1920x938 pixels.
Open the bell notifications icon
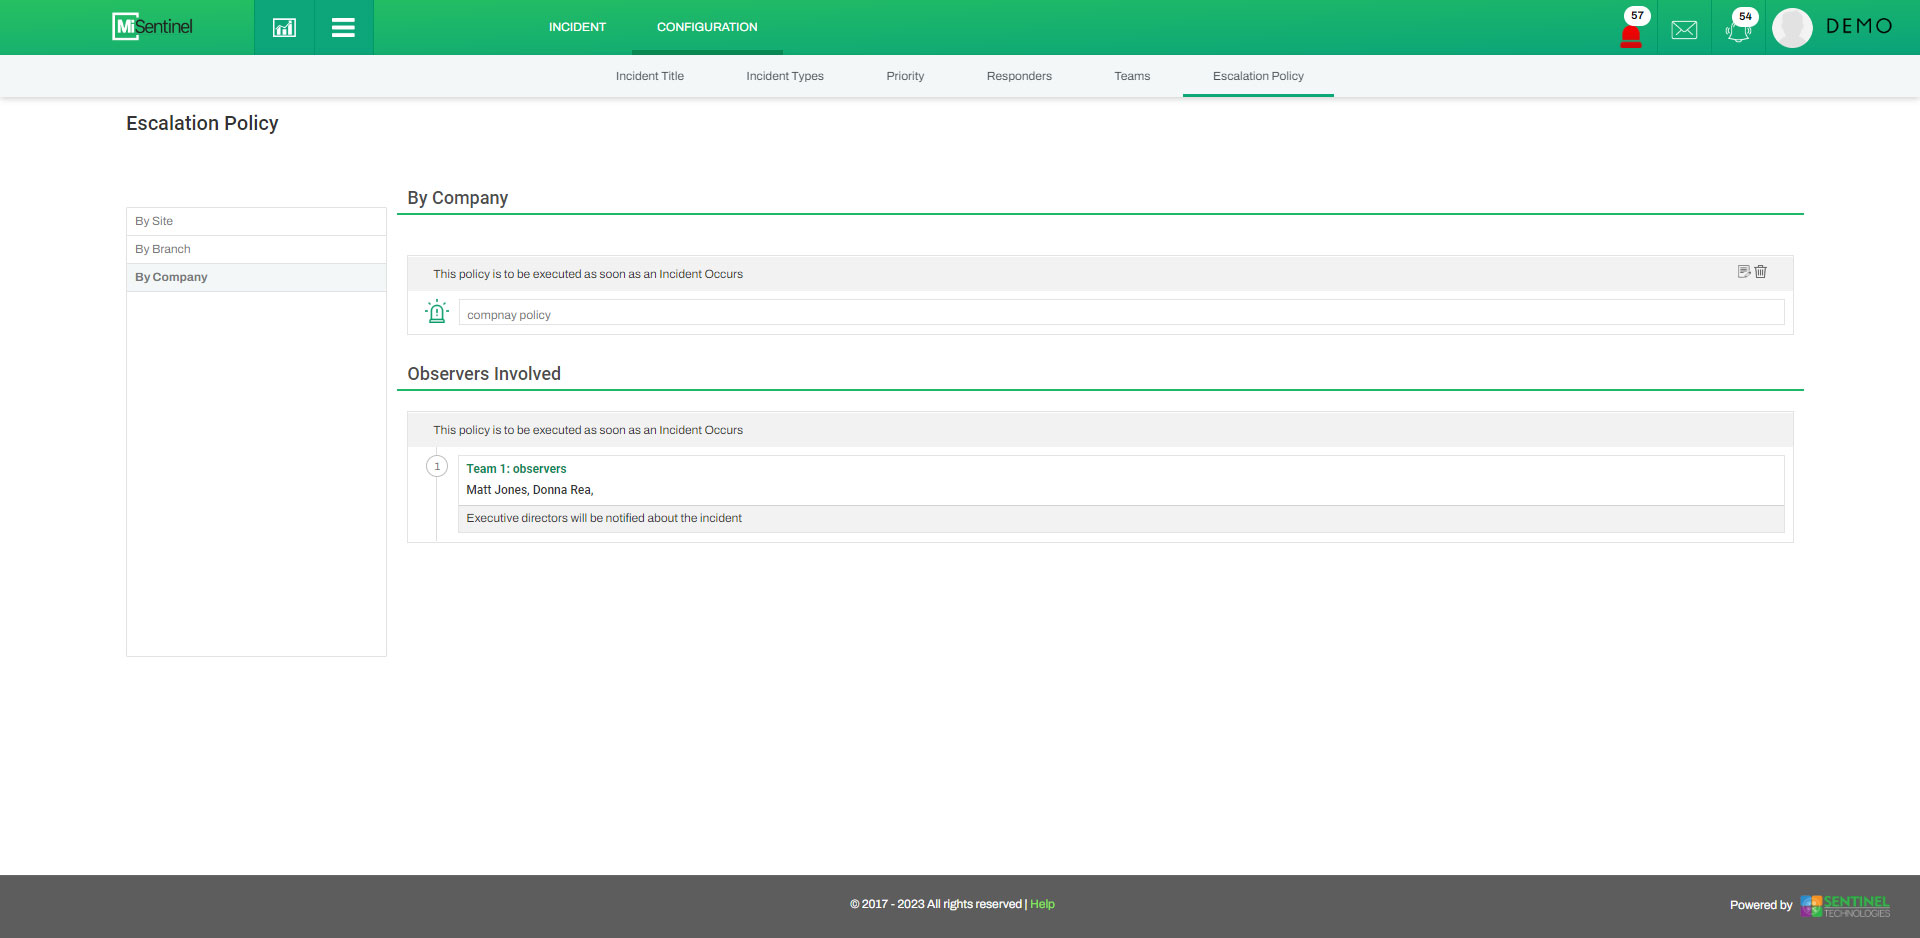click(1738, 30)
